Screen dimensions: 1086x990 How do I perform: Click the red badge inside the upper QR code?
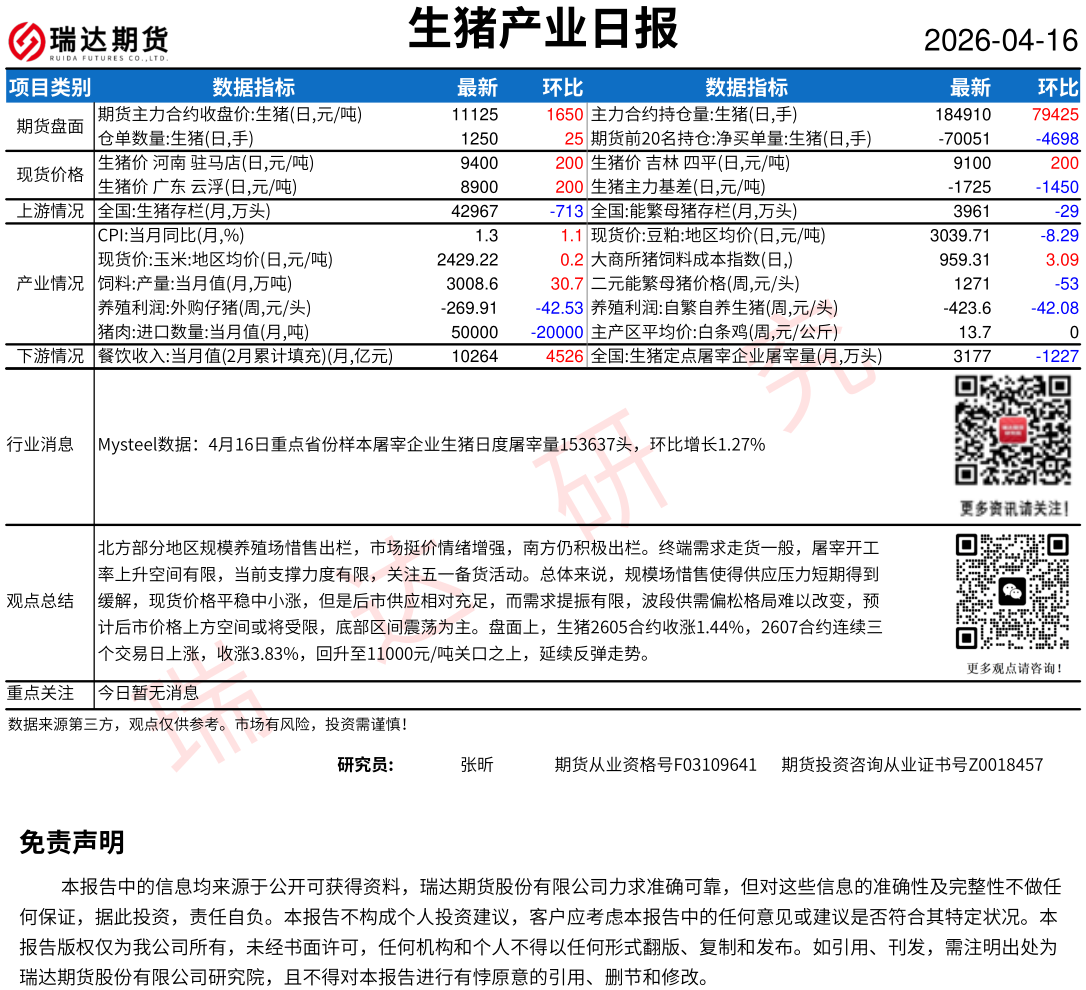click(1014, 431)
